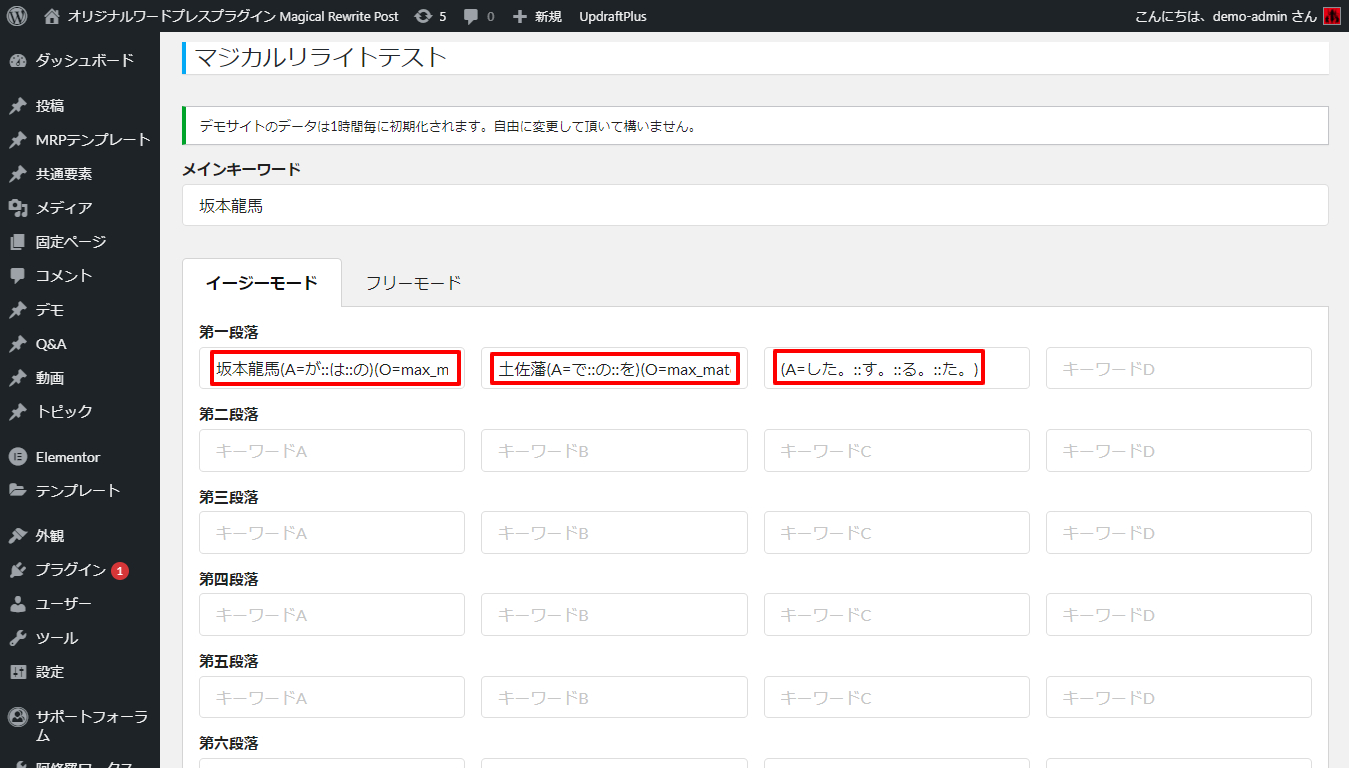
Task: Click the Elementor logo icon
Action: (x=17, y=457)
